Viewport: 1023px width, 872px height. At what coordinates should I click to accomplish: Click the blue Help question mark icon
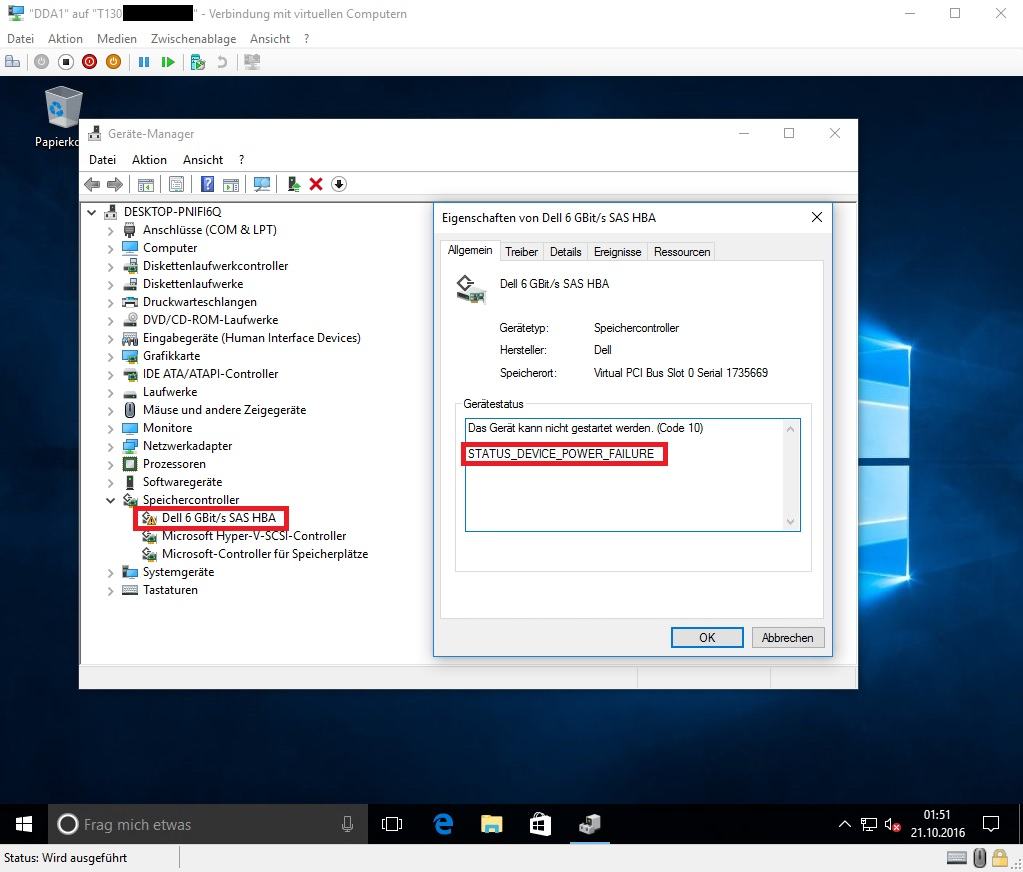[207, 185]
